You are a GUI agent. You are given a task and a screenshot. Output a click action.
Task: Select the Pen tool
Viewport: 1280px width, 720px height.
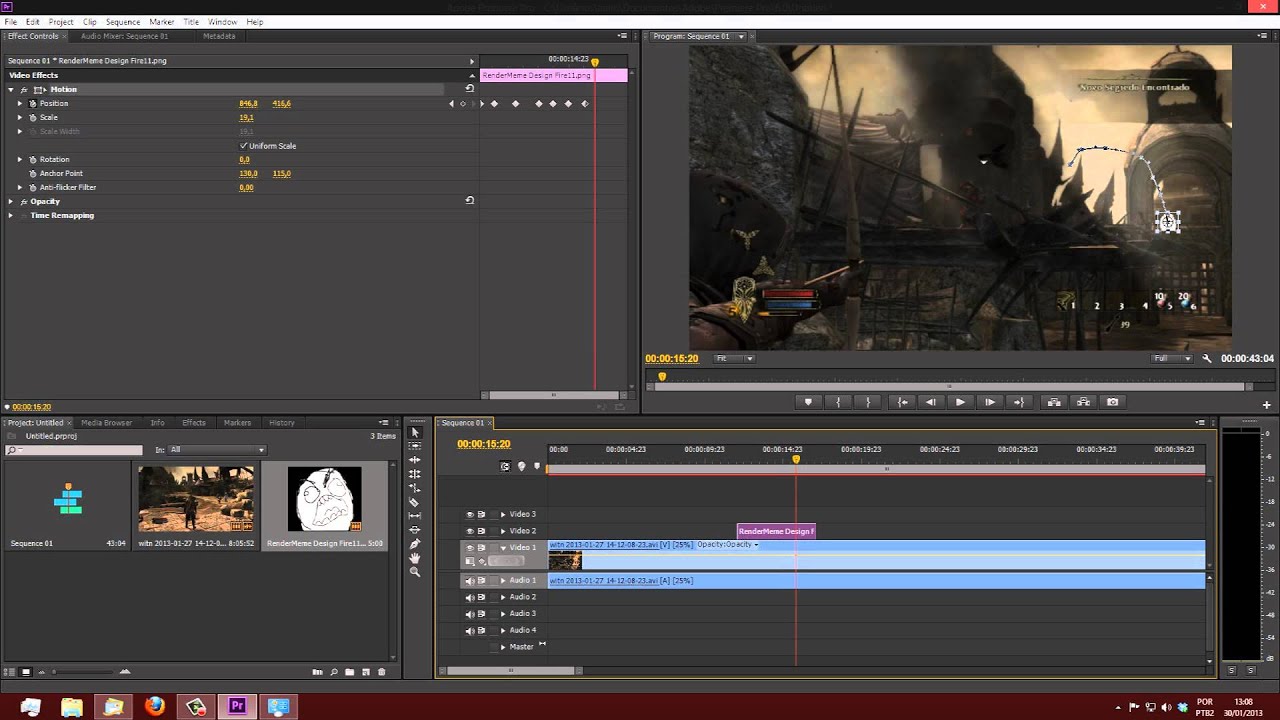point(415,544)
